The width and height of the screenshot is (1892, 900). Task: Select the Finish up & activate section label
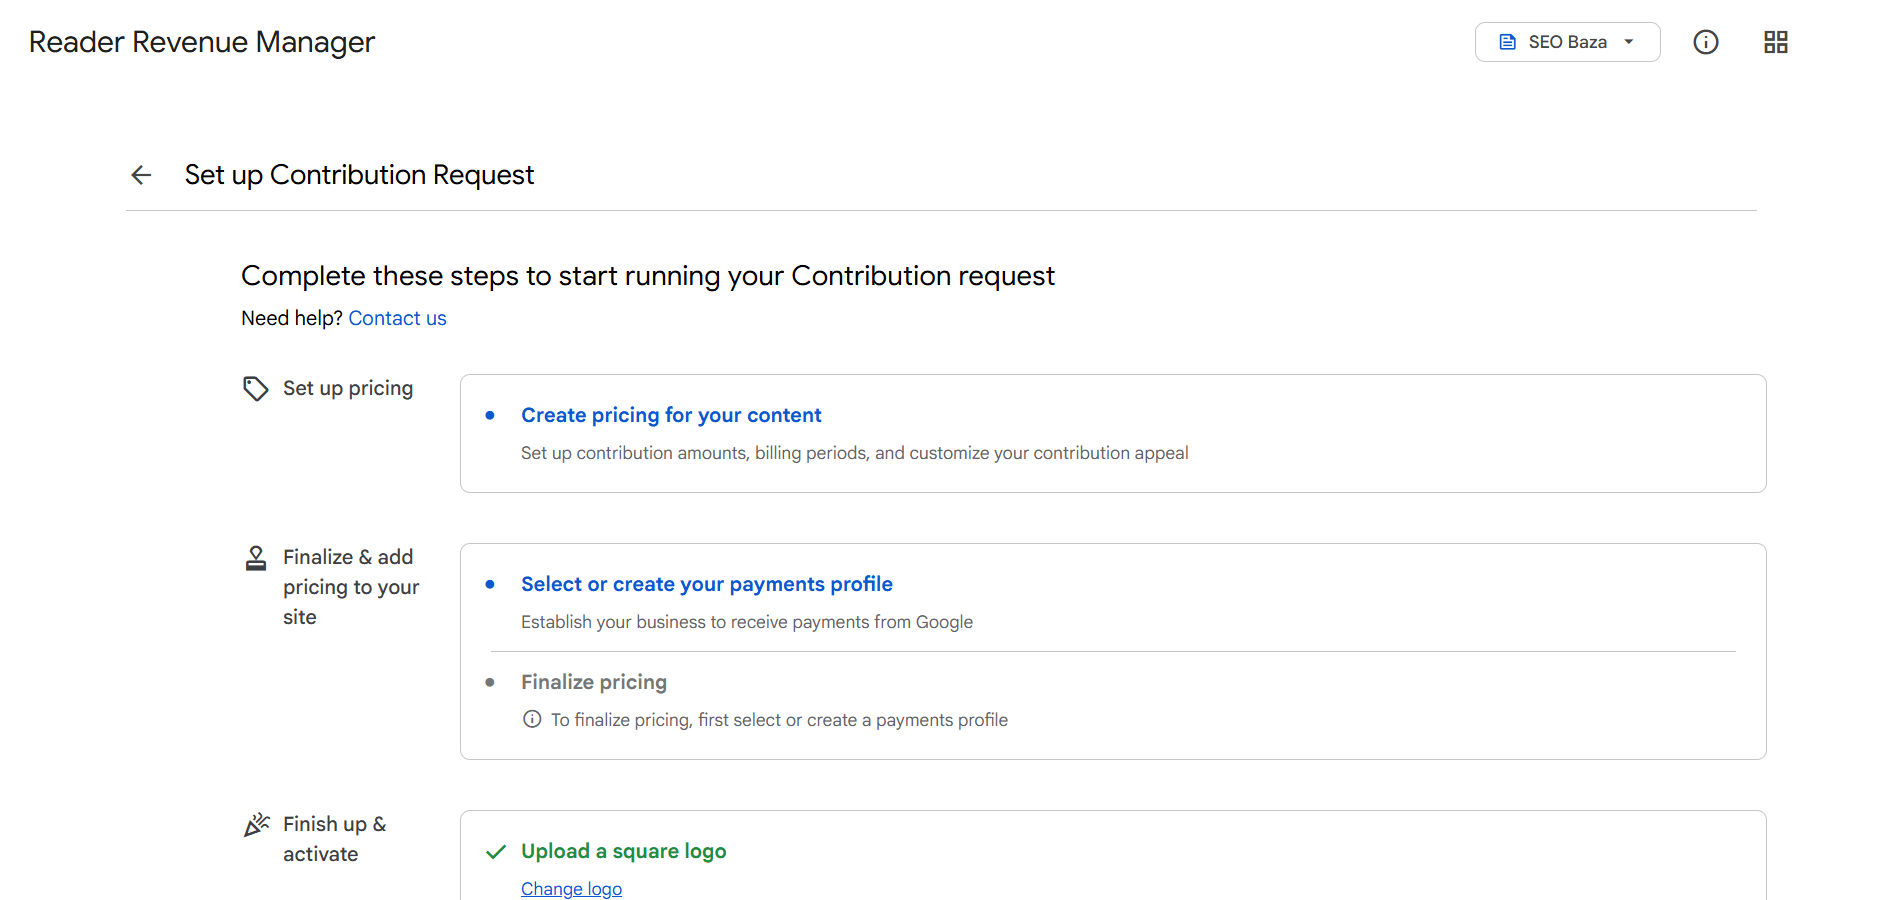[x=335, y=839]
